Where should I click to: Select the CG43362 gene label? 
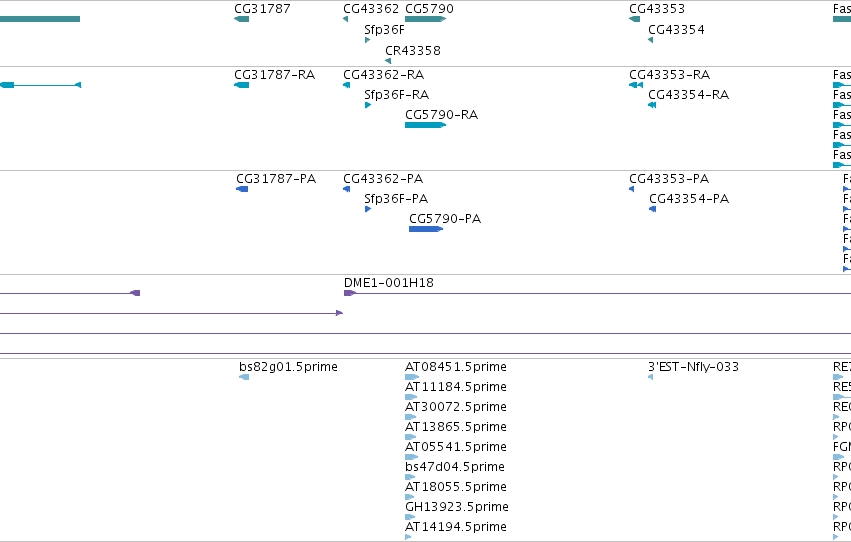(x=371, y=9)
